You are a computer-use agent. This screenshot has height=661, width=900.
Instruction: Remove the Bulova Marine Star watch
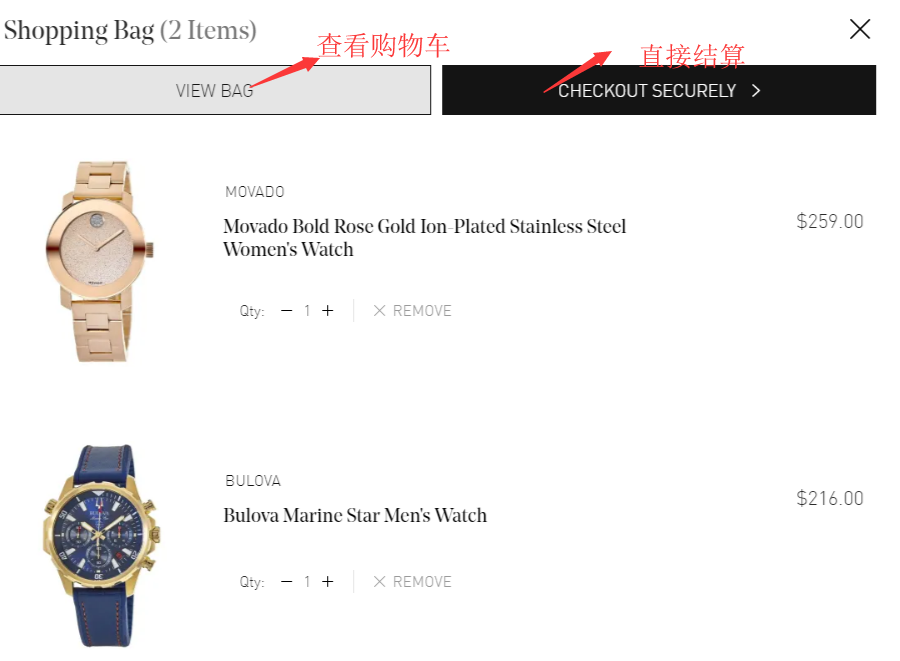(x=412, y=582)
